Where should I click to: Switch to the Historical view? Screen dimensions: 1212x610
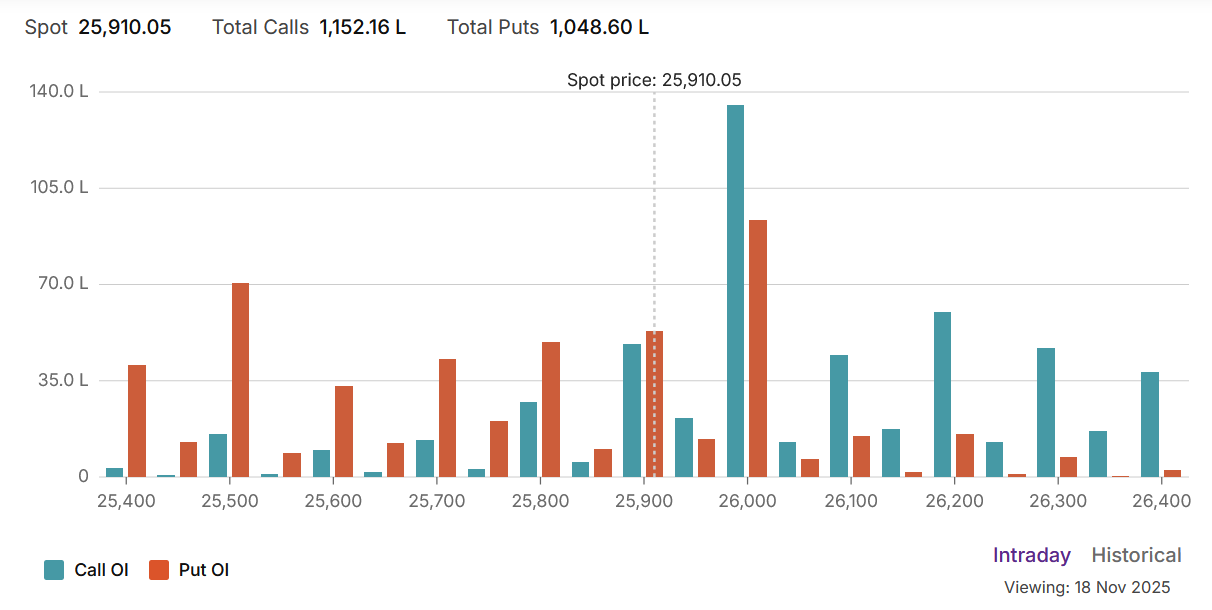coord(1136,555)
